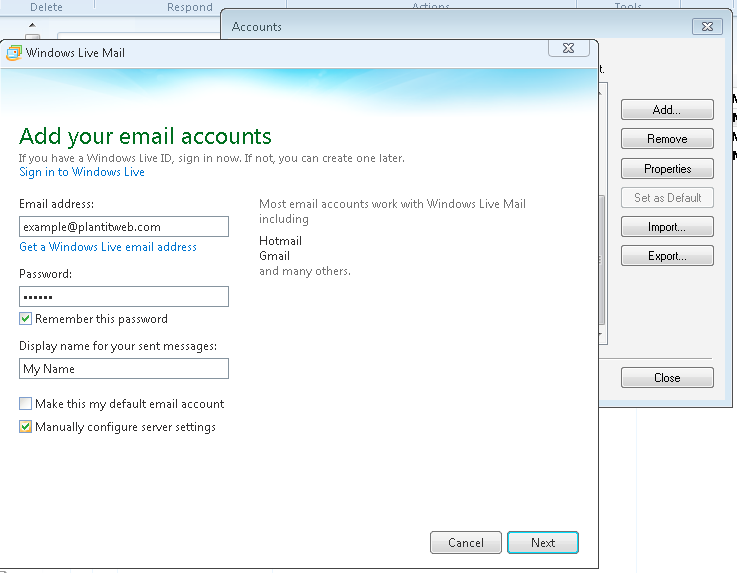Enable Make this my default email account

tap(25, 403)
